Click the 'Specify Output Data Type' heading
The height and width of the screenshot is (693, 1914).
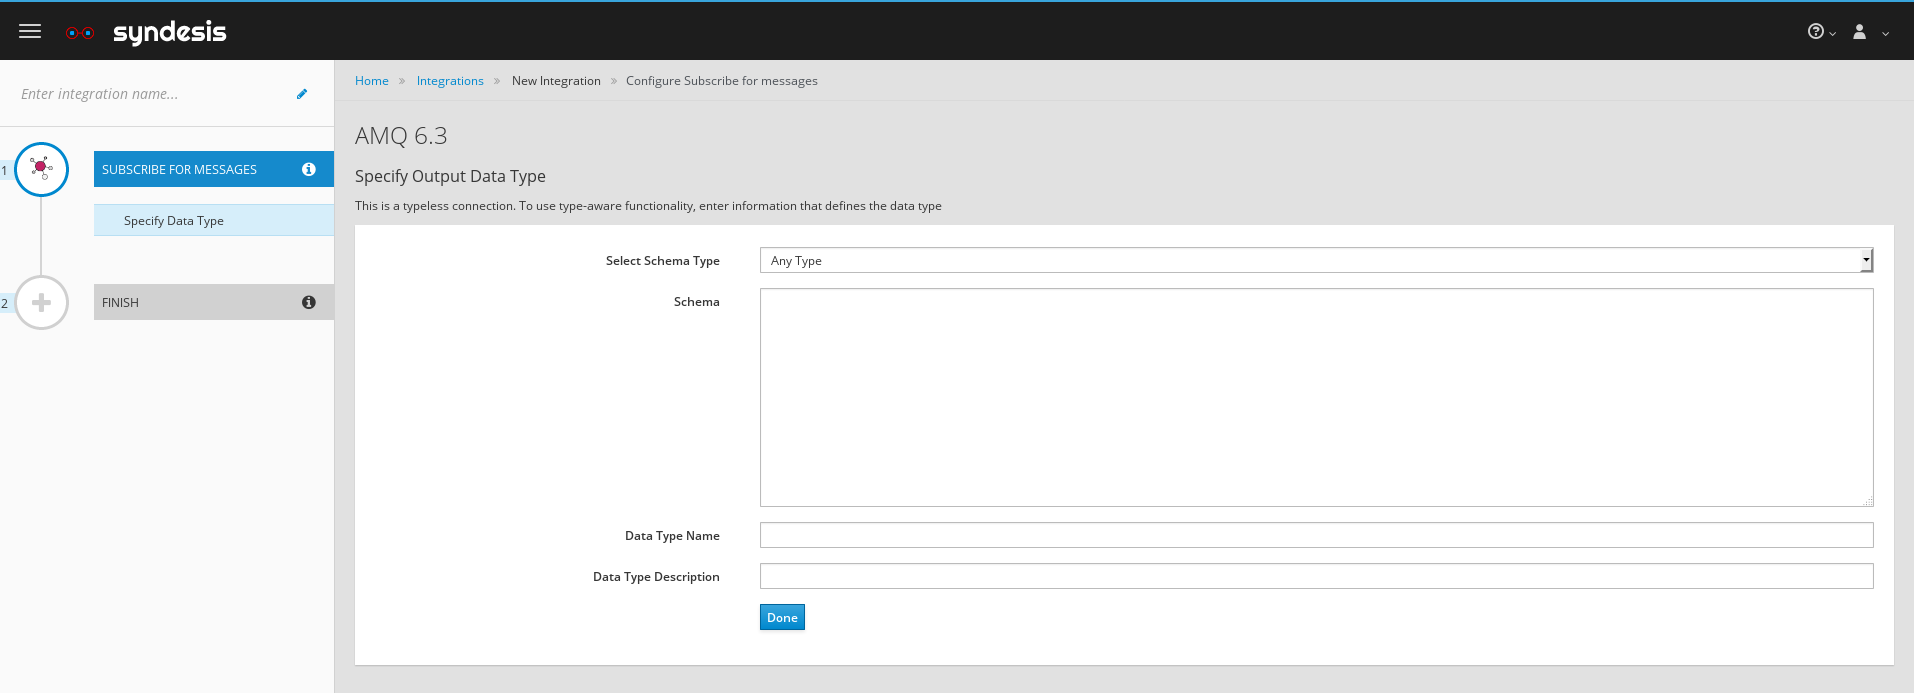click(450, 176)
